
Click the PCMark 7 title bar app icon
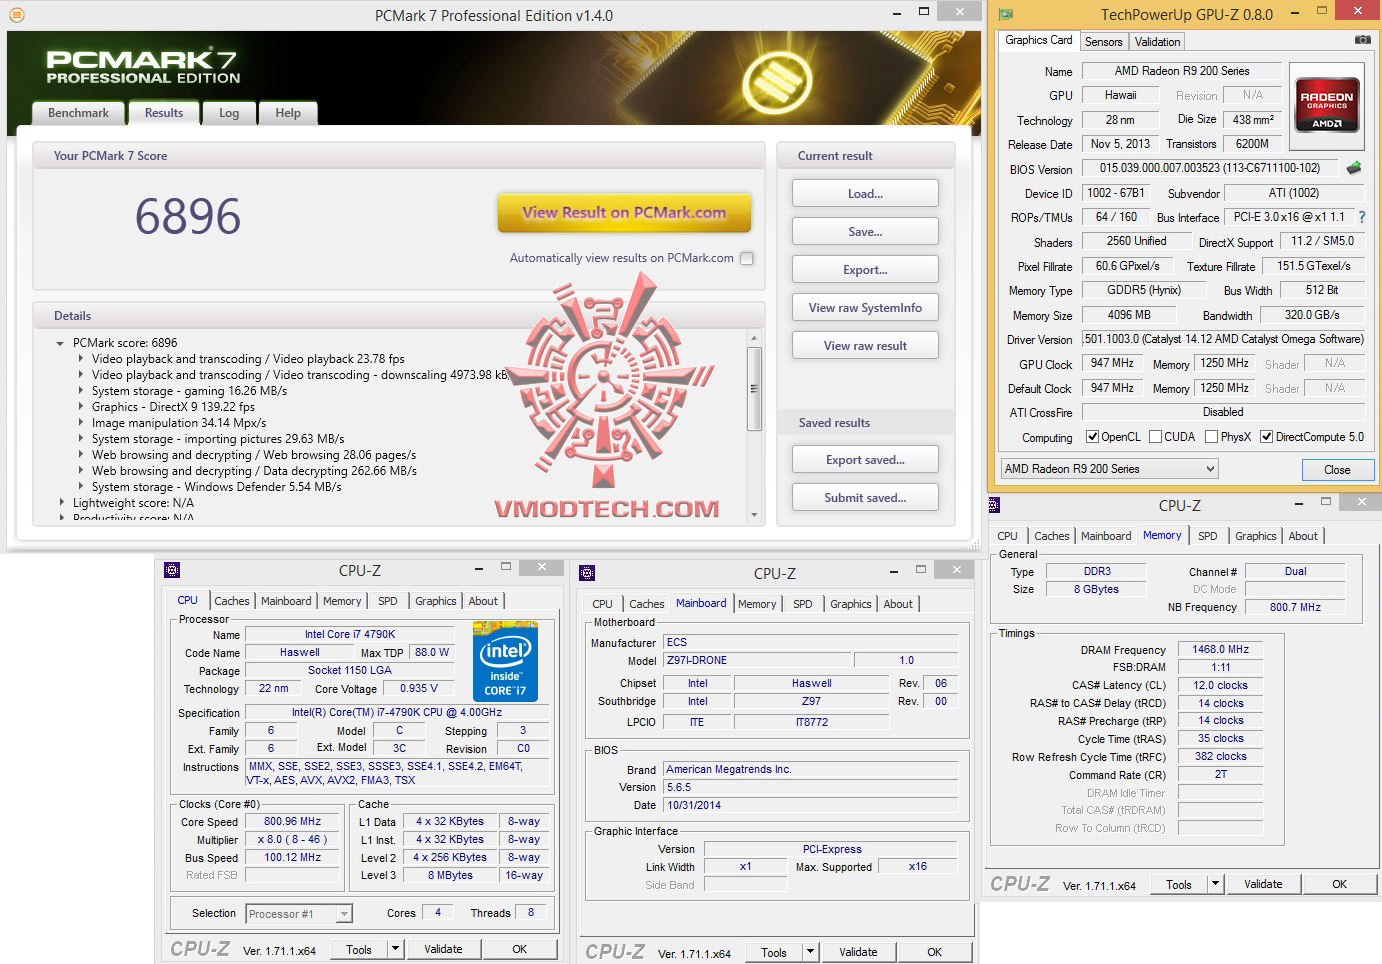16,15
